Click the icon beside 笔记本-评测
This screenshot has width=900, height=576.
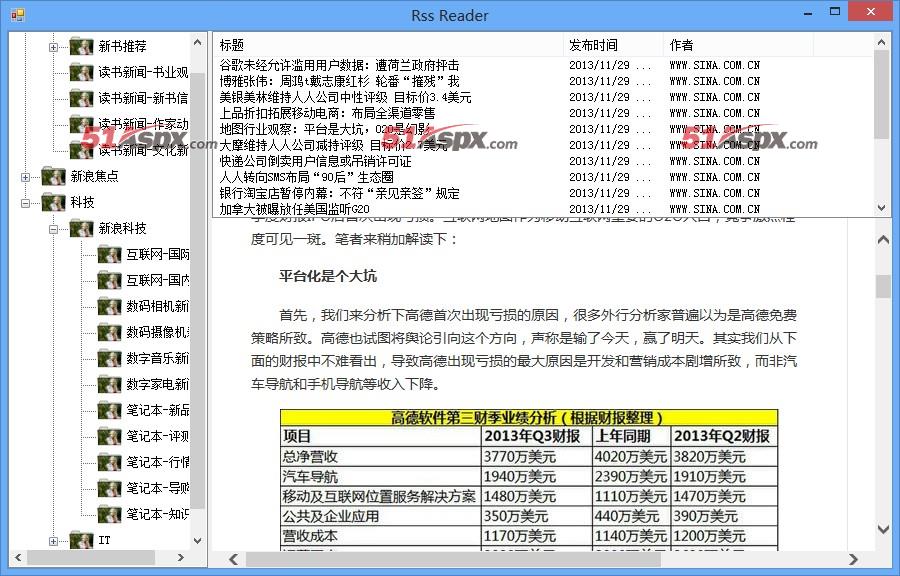(x=109, y=436)
